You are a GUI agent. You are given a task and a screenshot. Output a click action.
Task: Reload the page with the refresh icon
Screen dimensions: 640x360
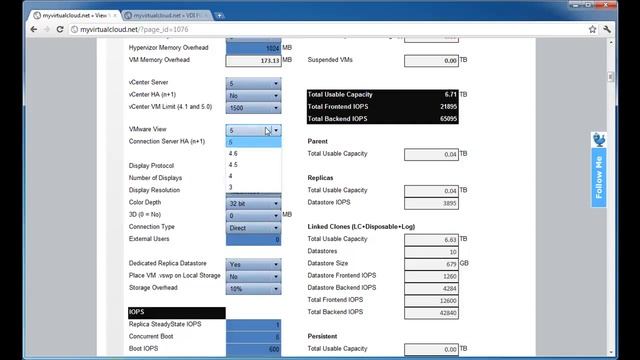[x=60, y=29]
